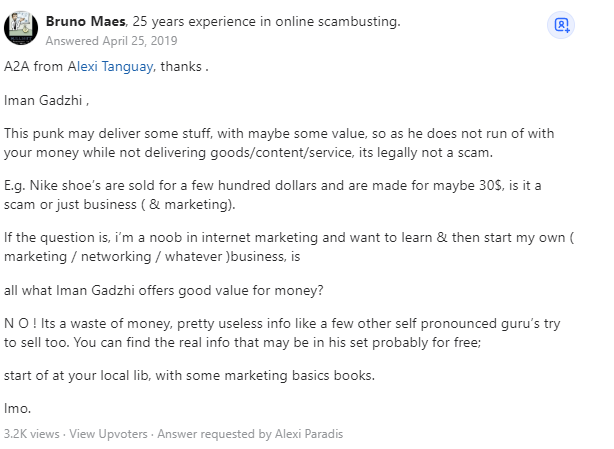Click the '25 years experience in online scambusting' credential
Viewport: 614px width, 449px height.
(266, 21)
